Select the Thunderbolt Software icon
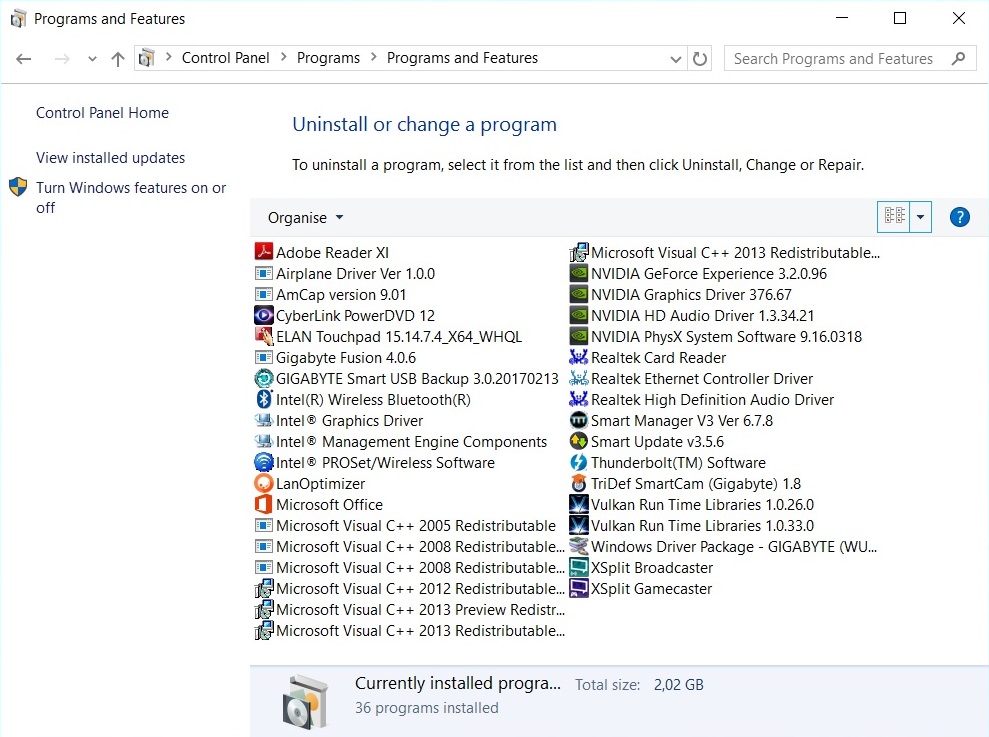 579,463
